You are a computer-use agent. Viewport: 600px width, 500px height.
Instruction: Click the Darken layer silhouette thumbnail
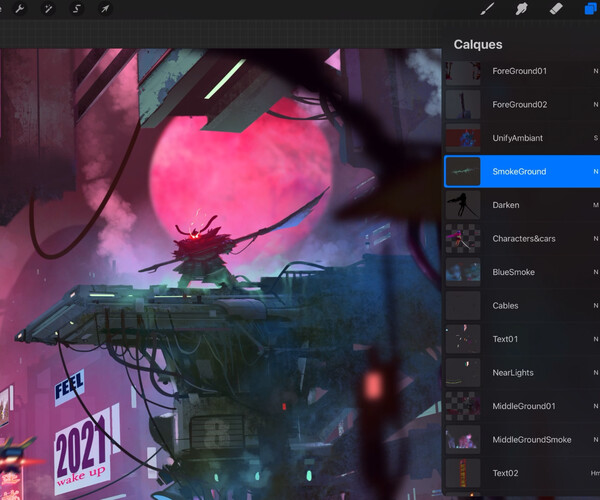[x=463, y=205]
